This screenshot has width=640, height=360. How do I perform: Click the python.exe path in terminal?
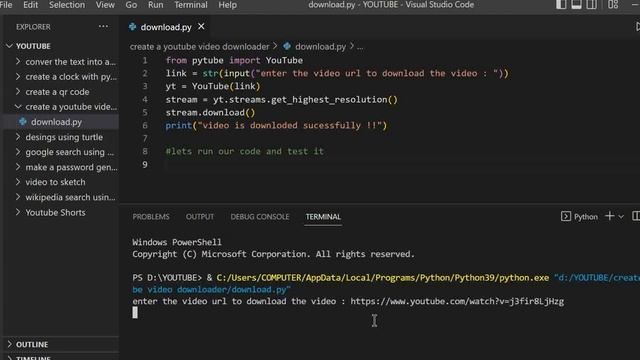click(x=382, y=278)
